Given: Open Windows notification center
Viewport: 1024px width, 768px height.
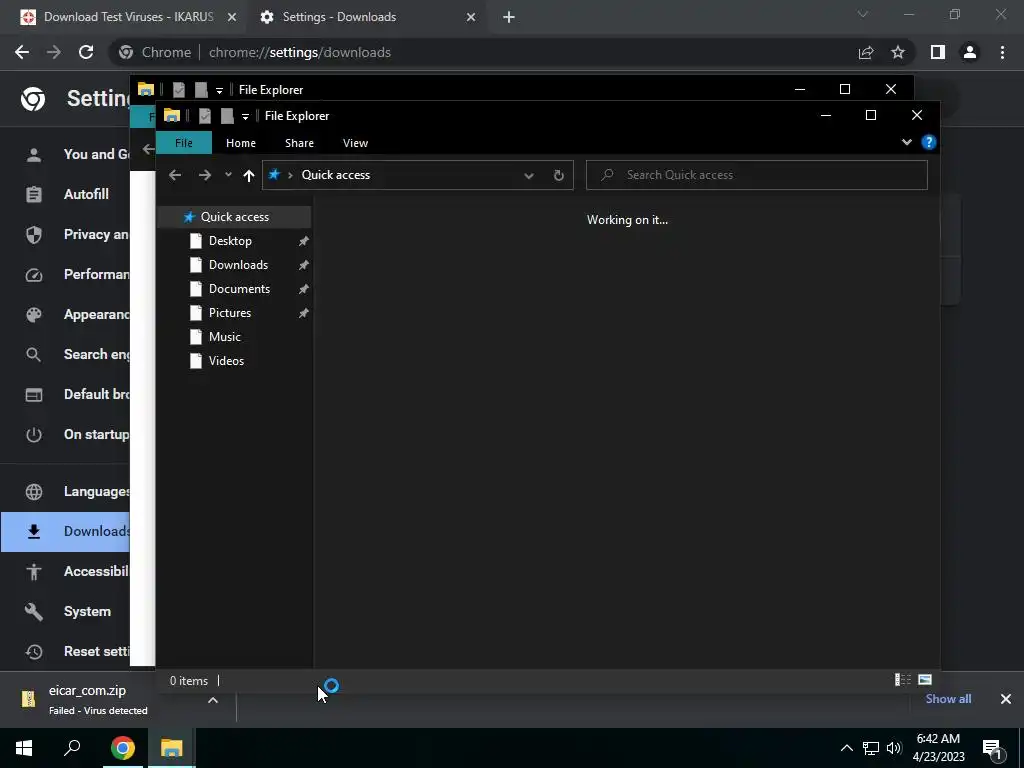Looking at the screenshot, I should click(993, 749).
